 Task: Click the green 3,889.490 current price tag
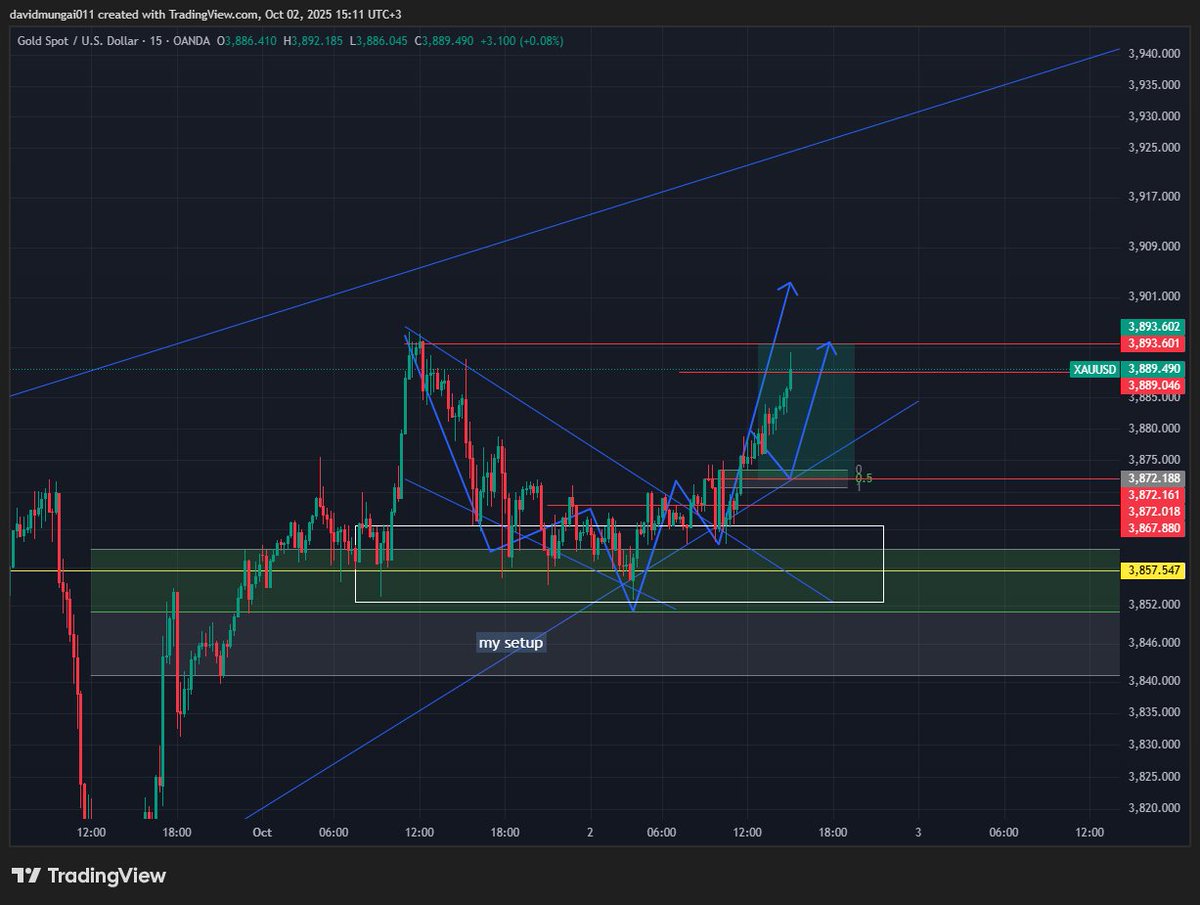[1155, 369]
